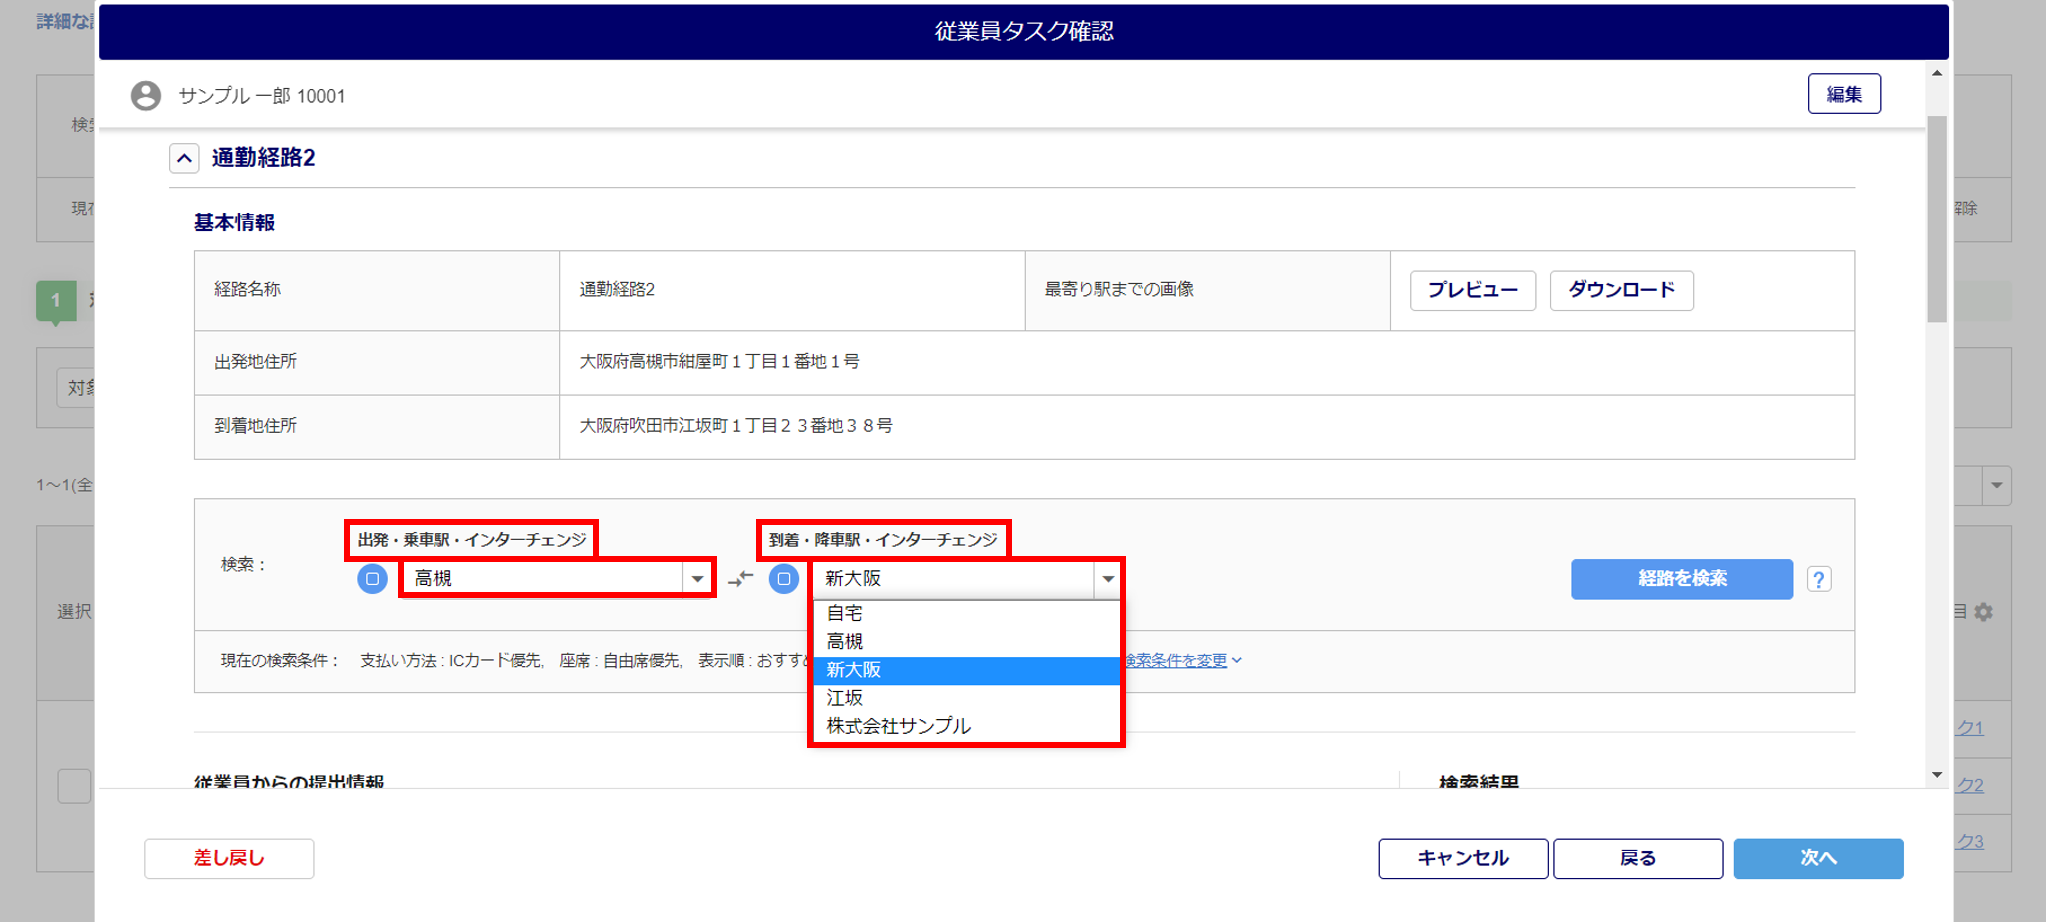2046x922 pixels.
Task: Click the 通勤経路2 route name value cell
Action: click(x=792, y=290)
